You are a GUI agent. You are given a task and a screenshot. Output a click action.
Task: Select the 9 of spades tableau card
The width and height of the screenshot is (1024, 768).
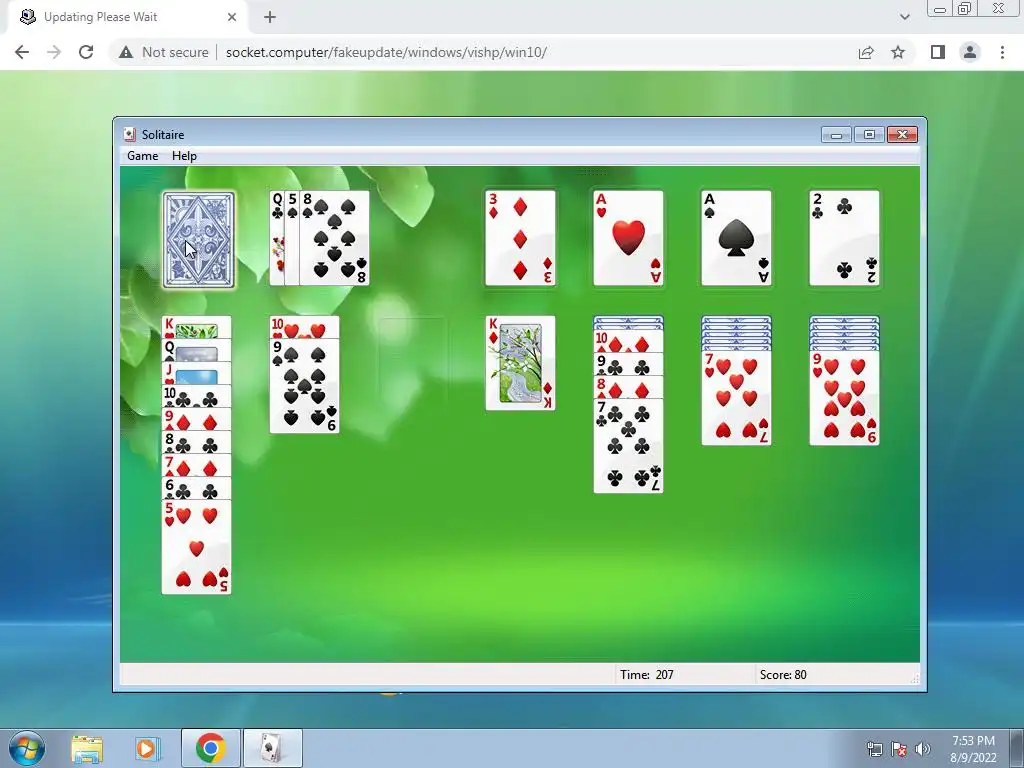[x=304, y=386]
